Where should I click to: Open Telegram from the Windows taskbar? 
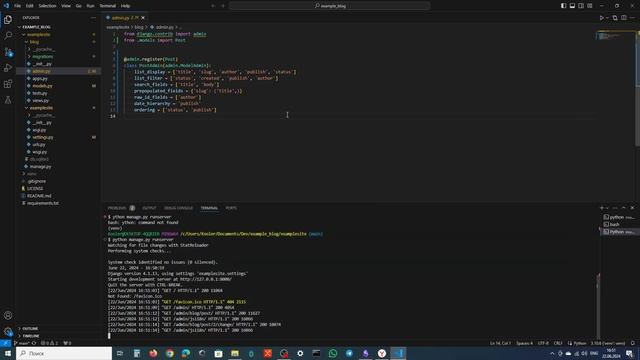(x=349, y=353)
